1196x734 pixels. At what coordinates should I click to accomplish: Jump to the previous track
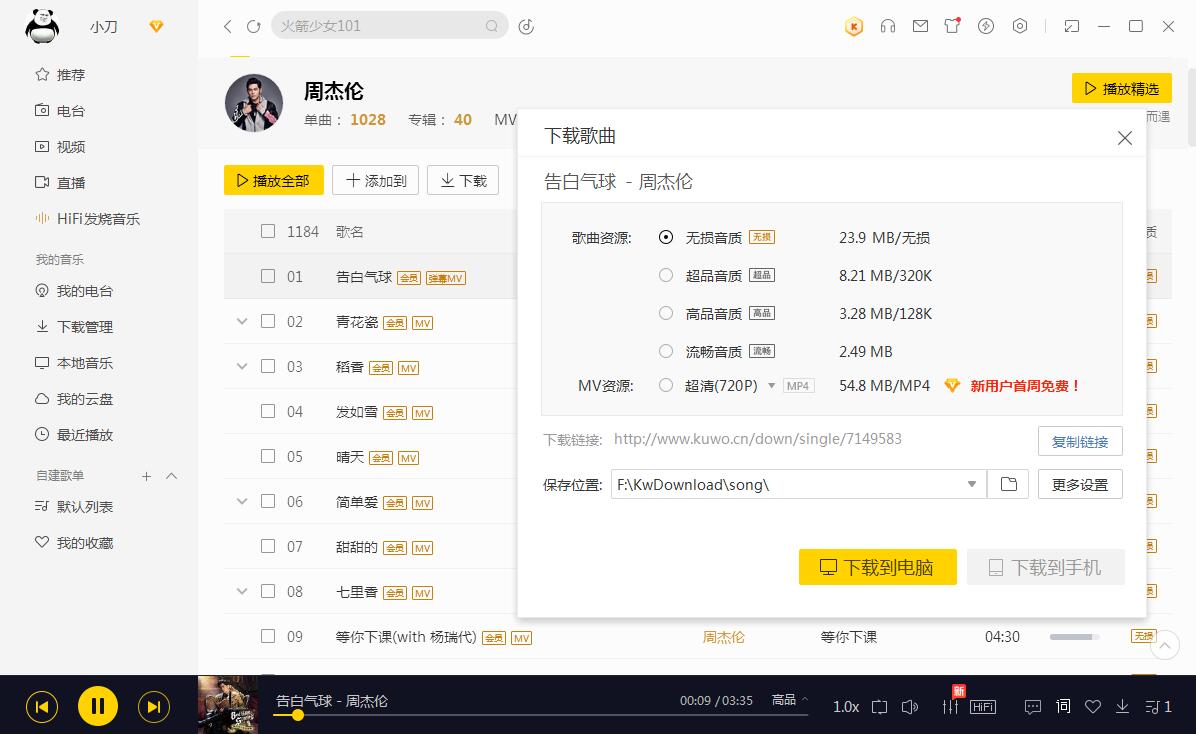(x=42, y=707)
